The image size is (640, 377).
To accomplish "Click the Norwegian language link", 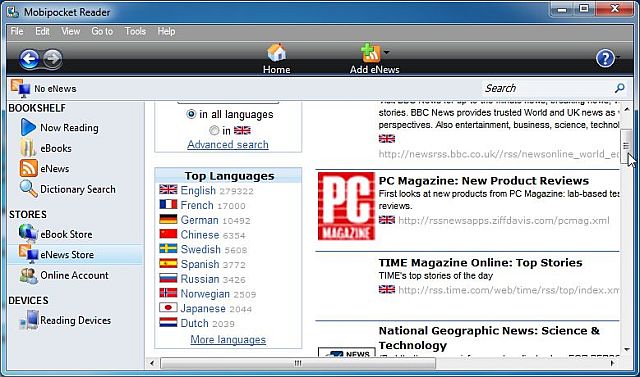I will click(205, 293).
